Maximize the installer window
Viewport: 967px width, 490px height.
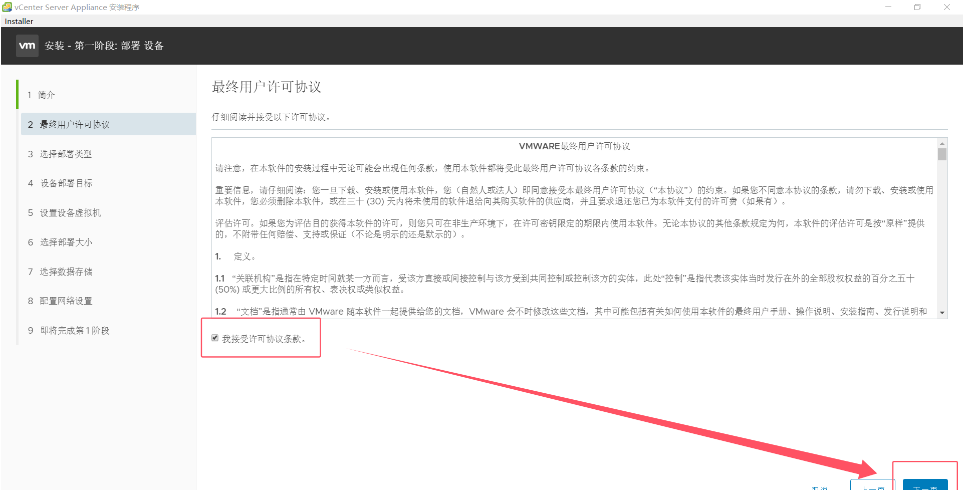pyautogui.click(x=917, y=7)
